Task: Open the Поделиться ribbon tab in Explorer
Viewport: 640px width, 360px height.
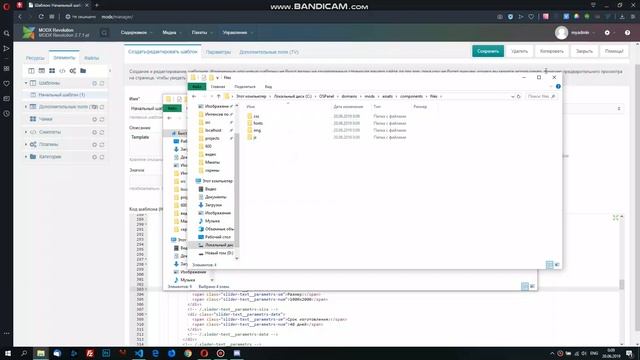Action: coord(245,87)
